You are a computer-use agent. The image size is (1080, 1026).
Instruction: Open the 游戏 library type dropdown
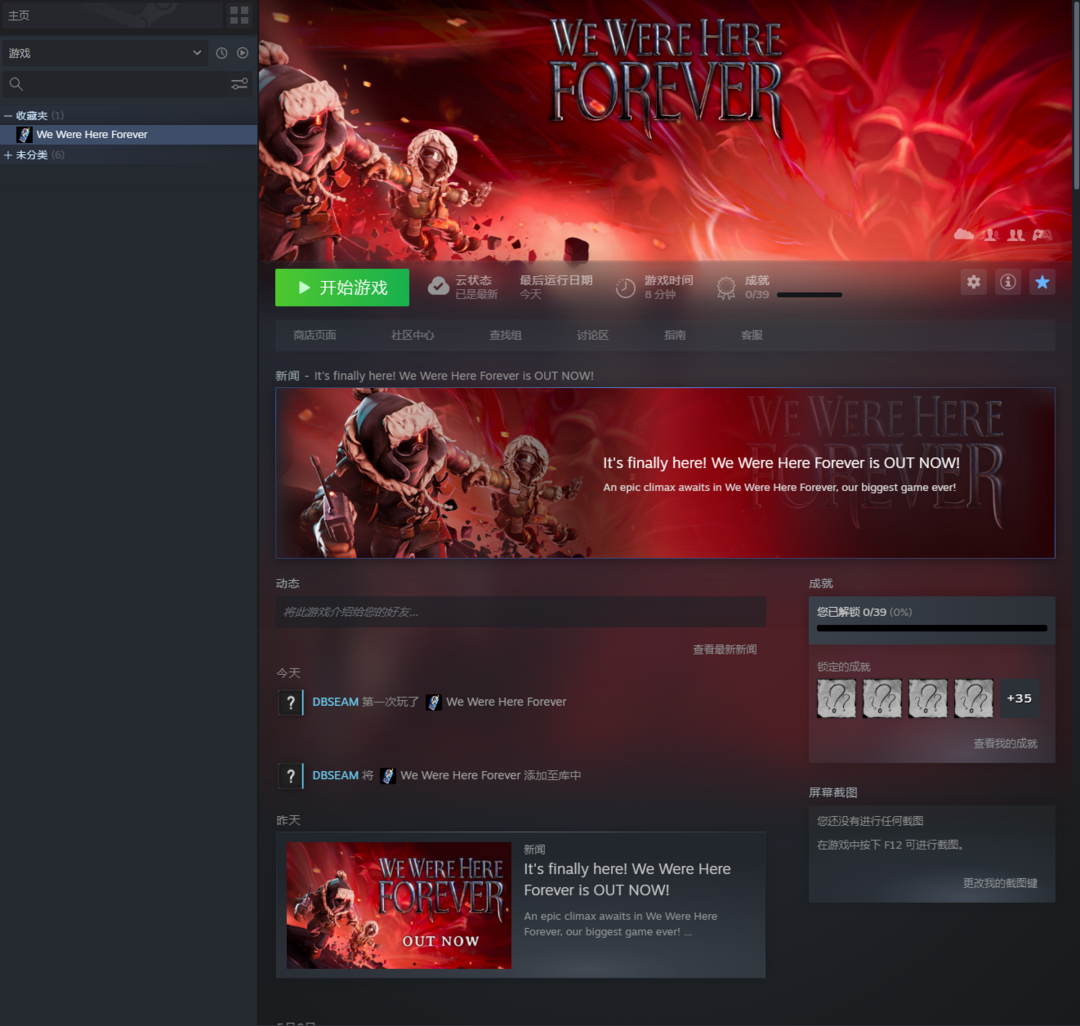coord(104,53)
